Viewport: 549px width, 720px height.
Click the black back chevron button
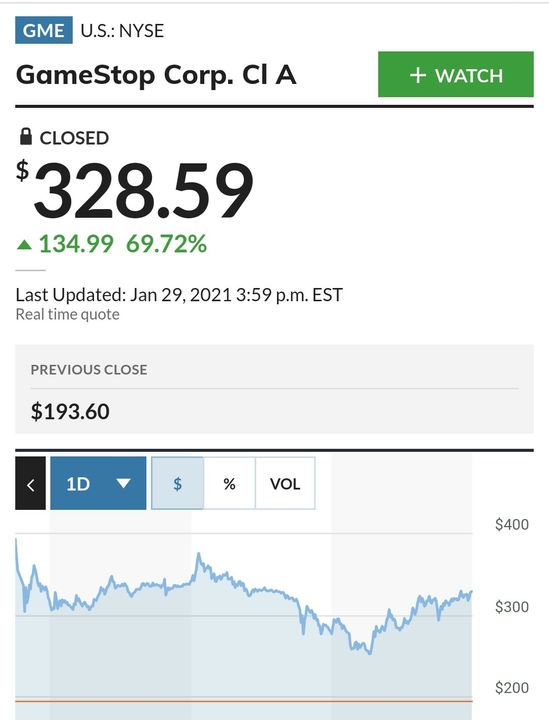pos(30,483)
